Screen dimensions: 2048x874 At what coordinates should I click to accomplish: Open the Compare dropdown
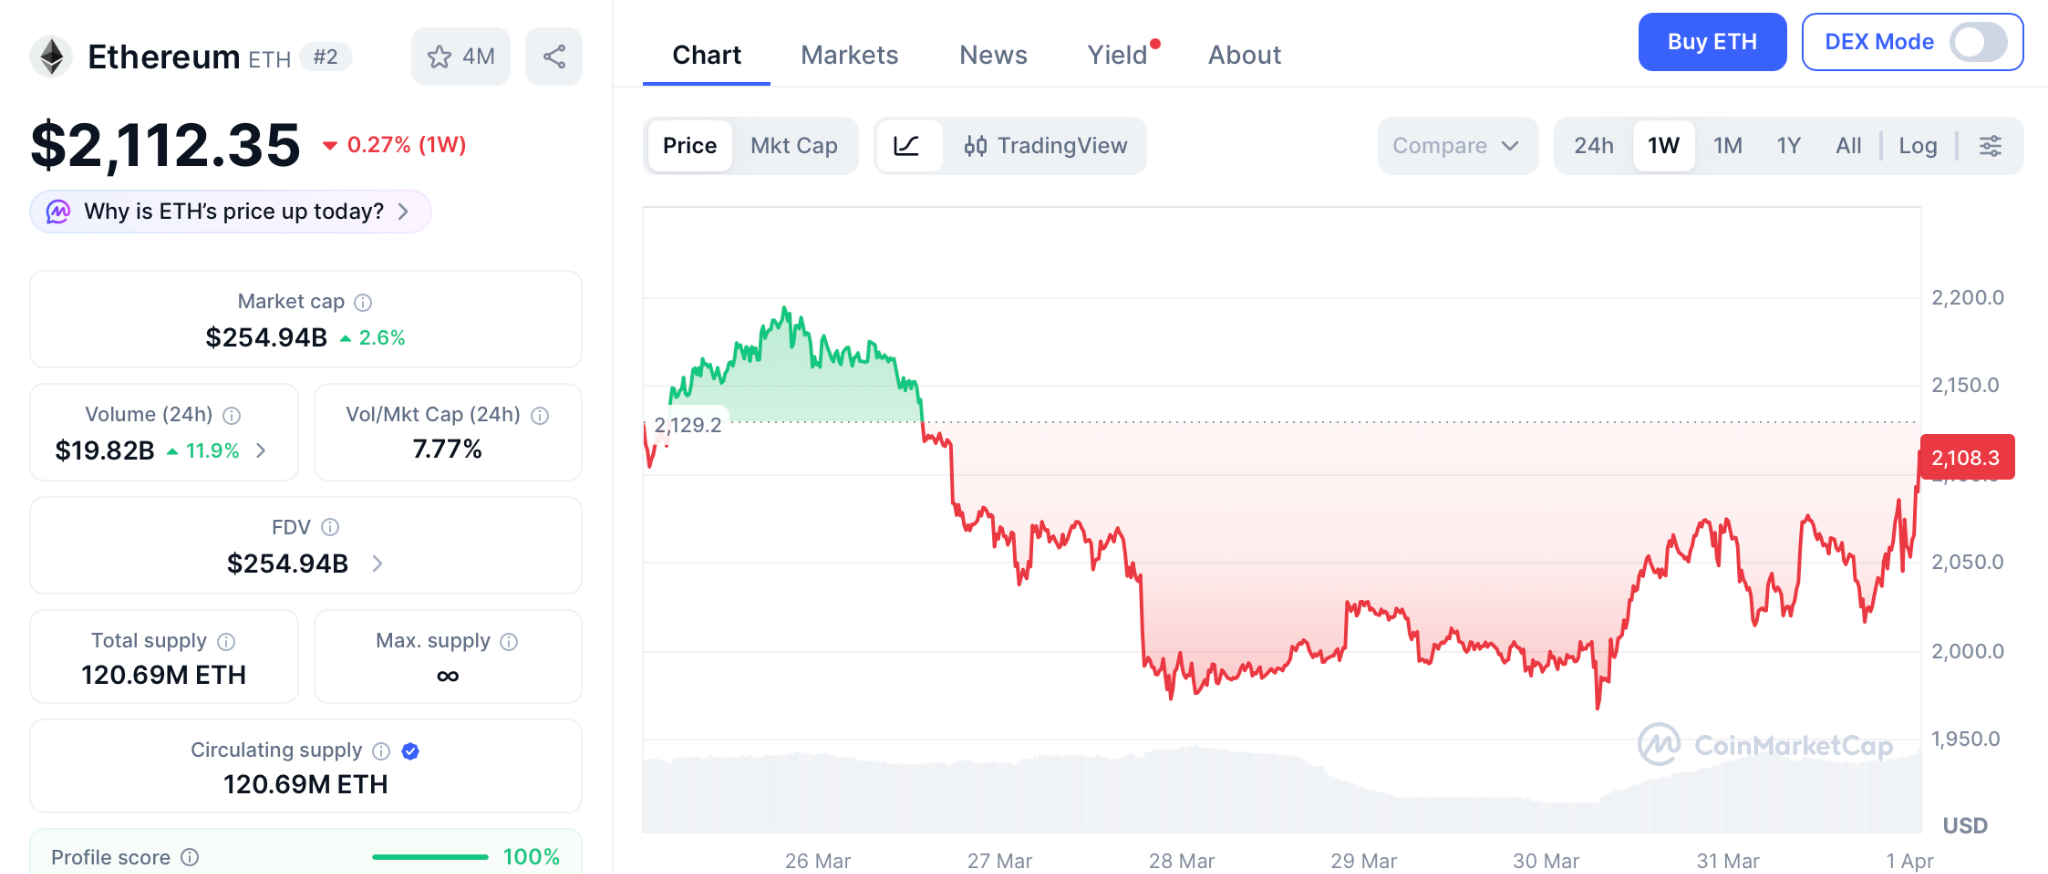point(1455,146)
